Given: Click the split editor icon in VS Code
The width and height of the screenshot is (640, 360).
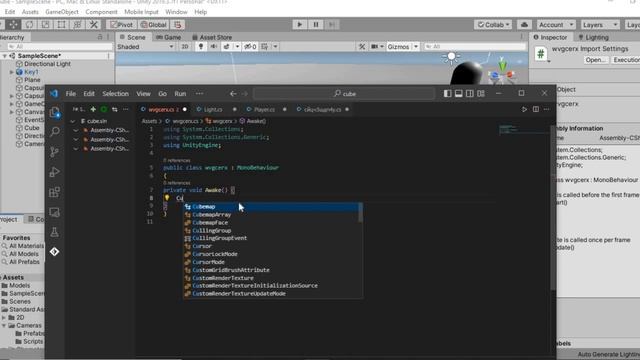Looking at the screenshot, I should pyautogui.click(x=536, y=109).
